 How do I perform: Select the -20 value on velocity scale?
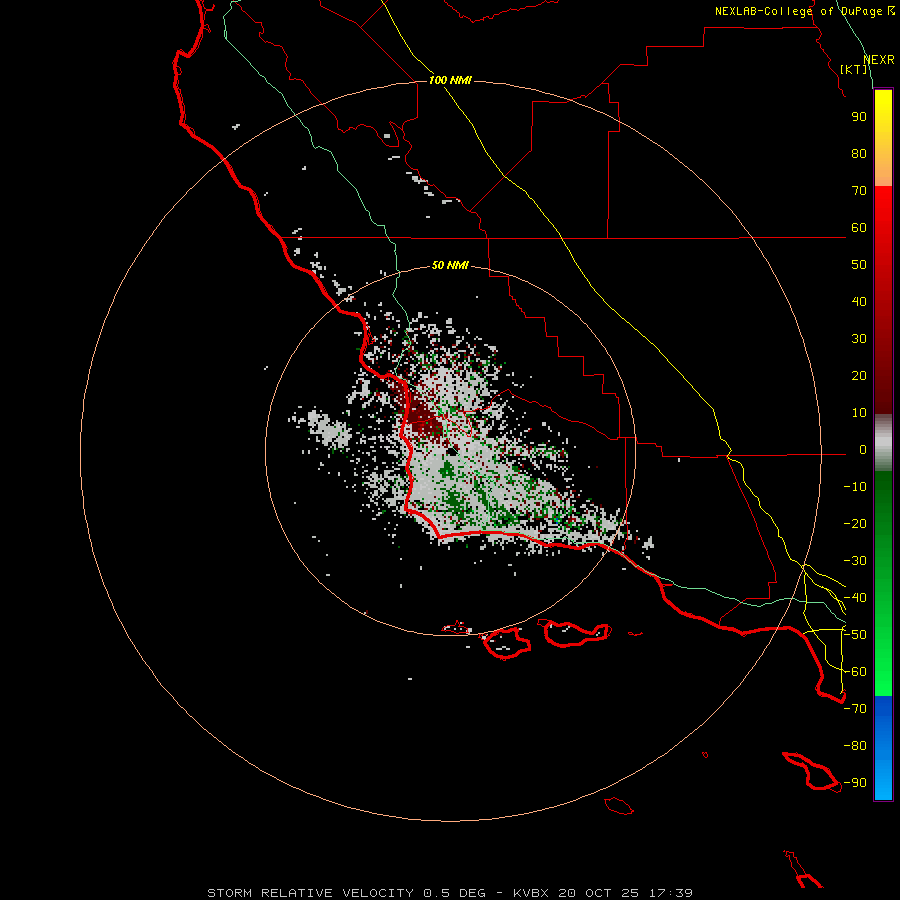tap(855, 523)
